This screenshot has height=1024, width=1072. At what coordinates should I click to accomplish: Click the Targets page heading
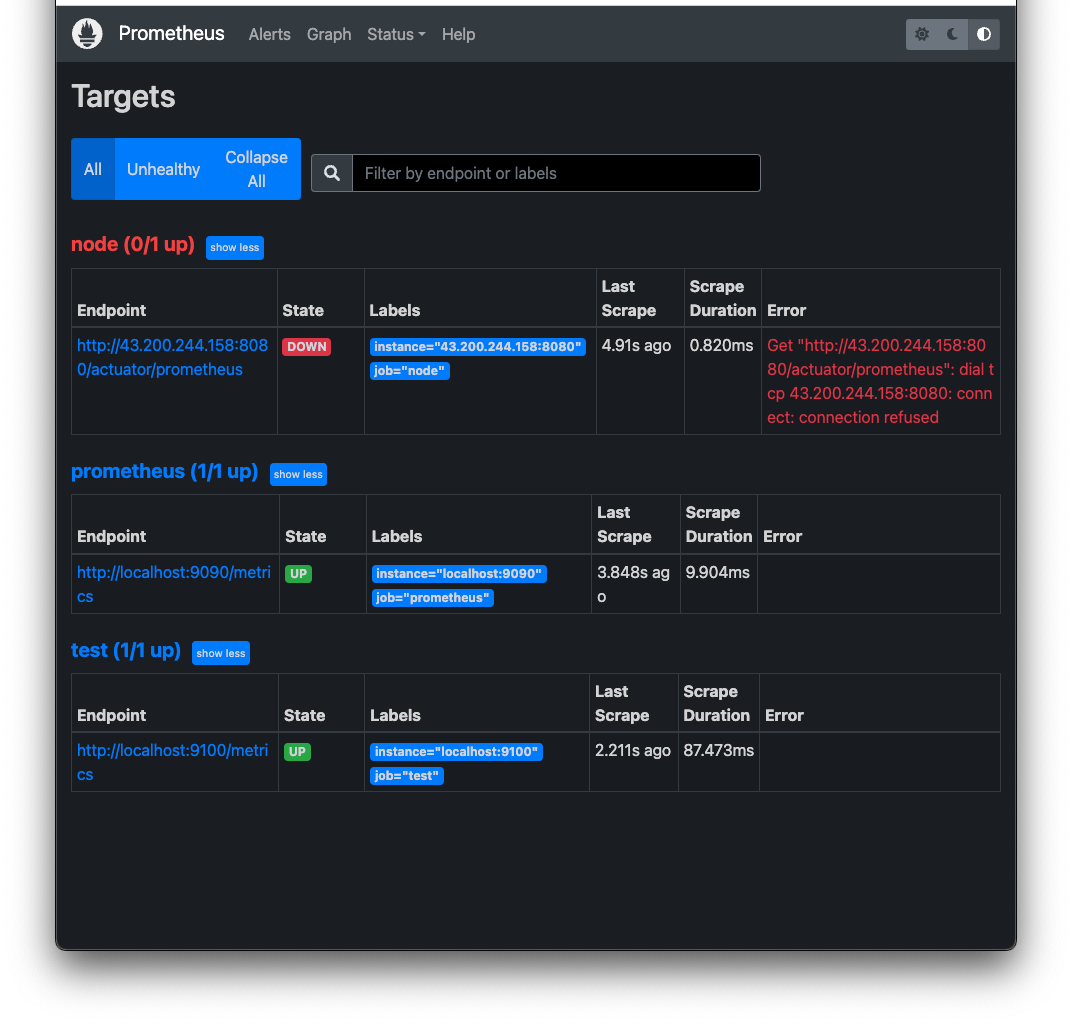(x=123, y=96)
